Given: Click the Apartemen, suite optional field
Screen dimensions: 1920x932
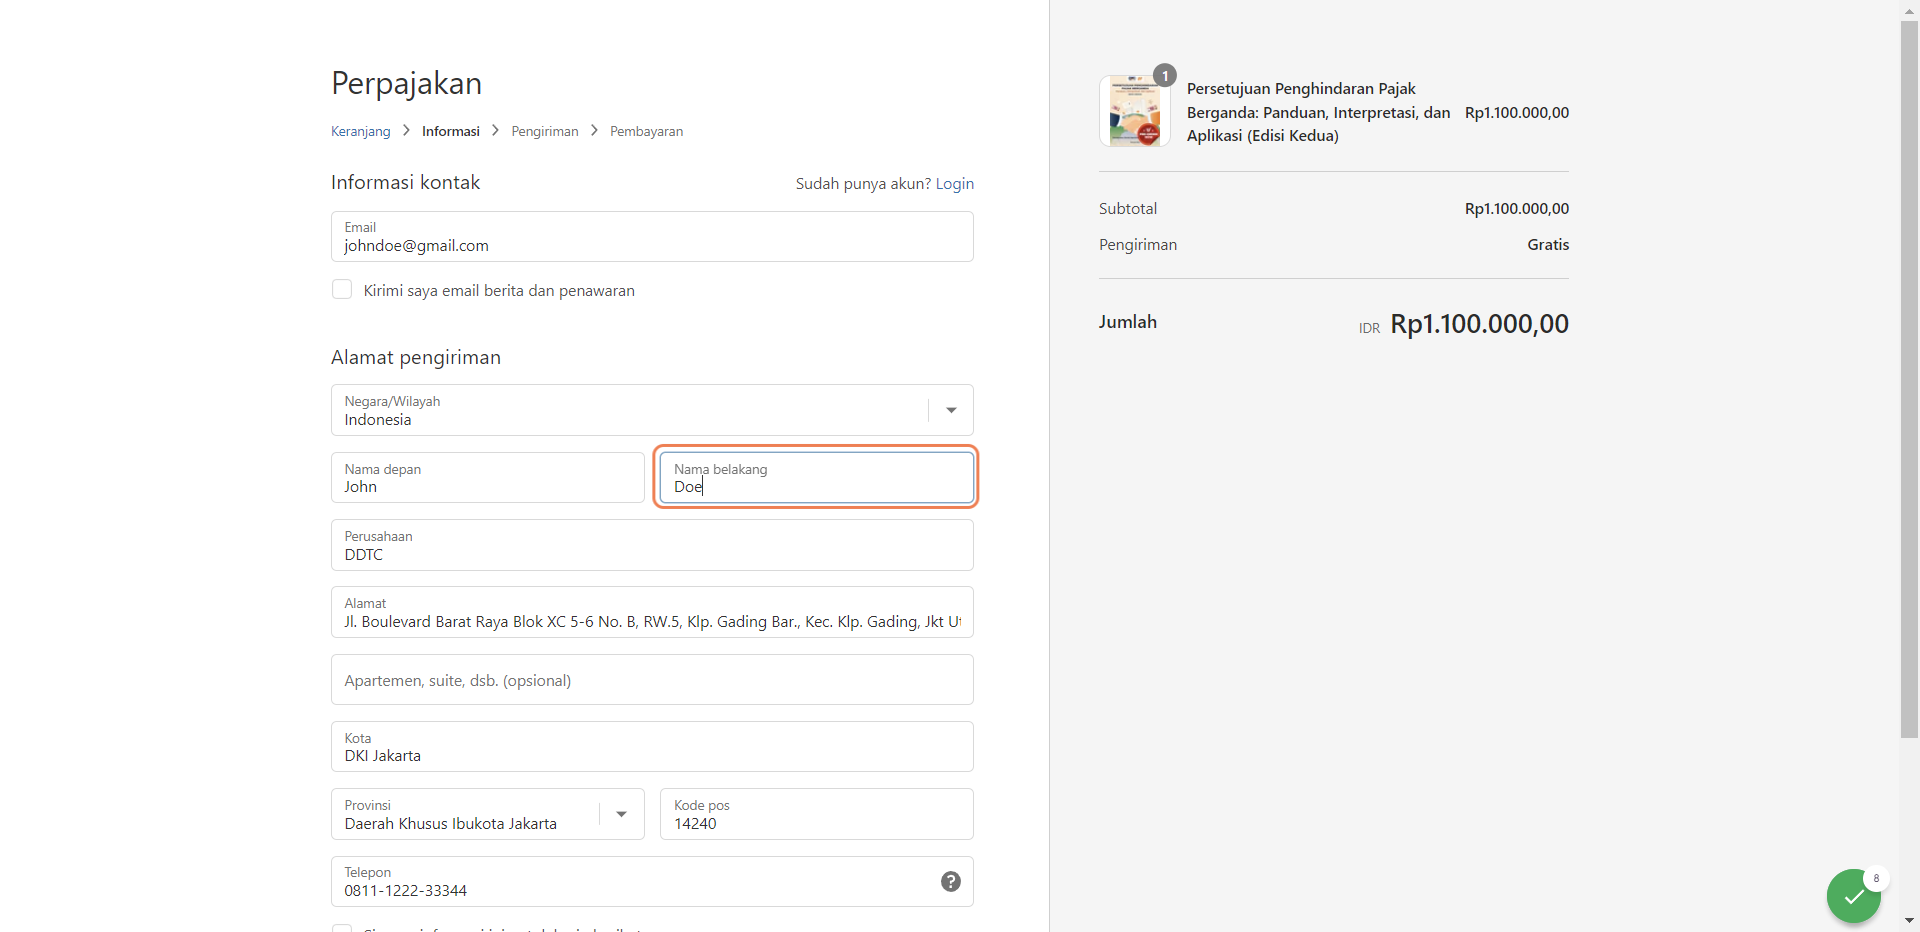Looking at the screenshot, I should [652, 680].
